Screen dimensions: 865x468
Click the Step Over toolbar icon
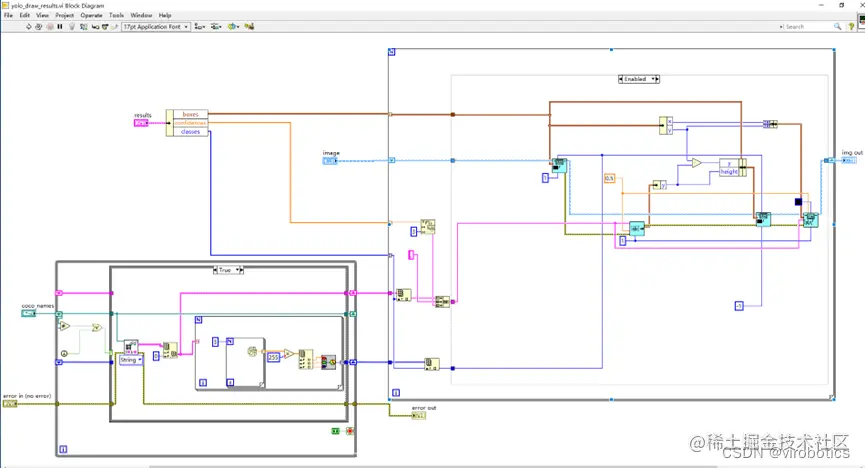coord(104,26)
